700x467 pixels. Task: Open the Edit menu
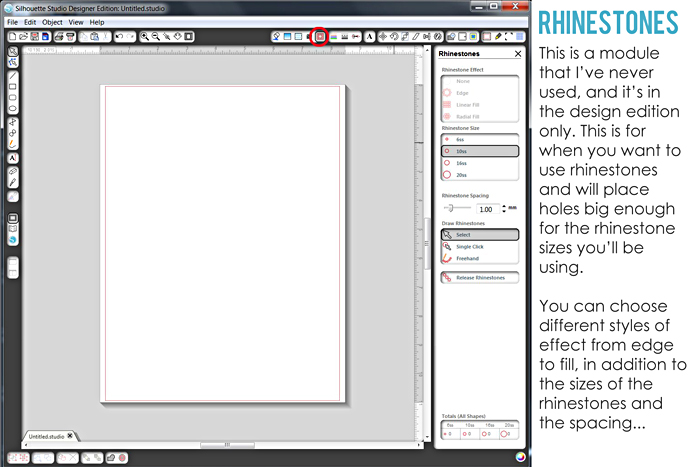click(30, 22)
